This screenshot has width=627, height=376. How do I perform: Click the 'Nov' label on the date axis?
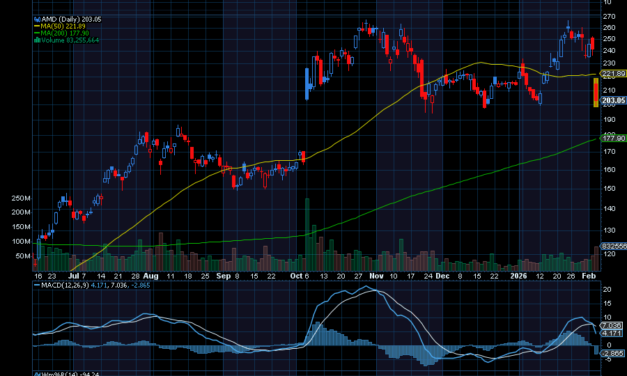376,276
